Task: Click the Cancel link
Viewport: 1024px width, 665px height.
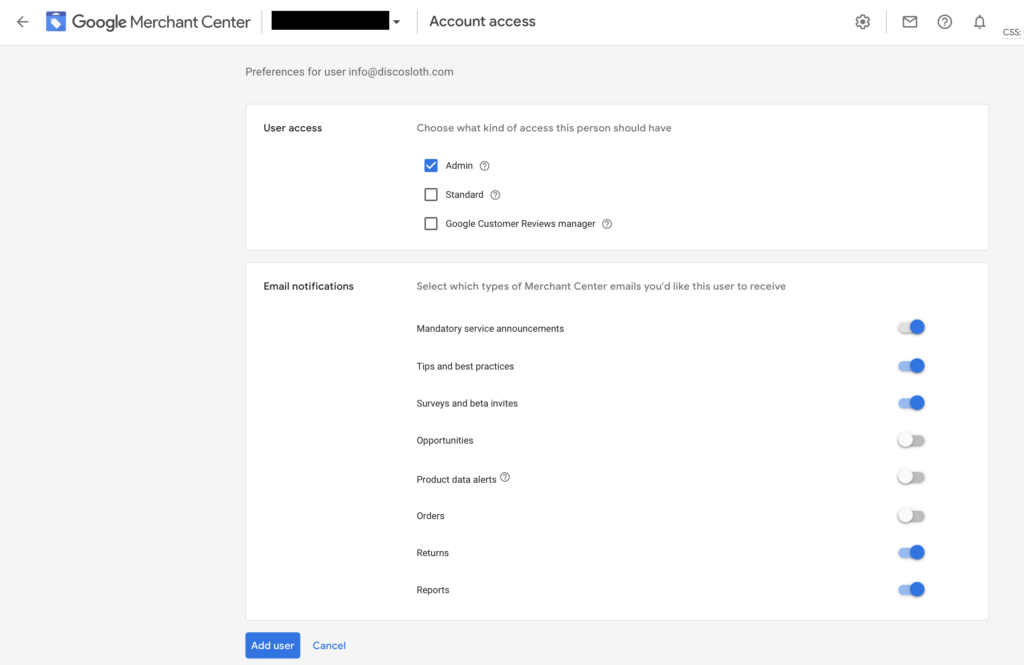Action: pos(329,645)
